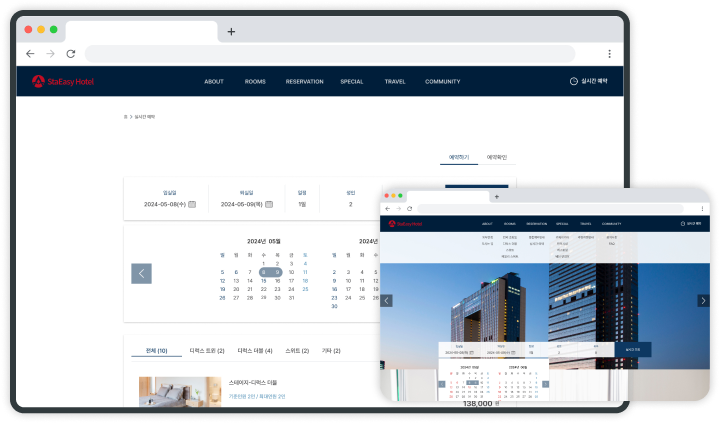Switch to the 예약확인 tab
Screen dimensions: 720x424
pyautogui.click(x=497, y=157)
